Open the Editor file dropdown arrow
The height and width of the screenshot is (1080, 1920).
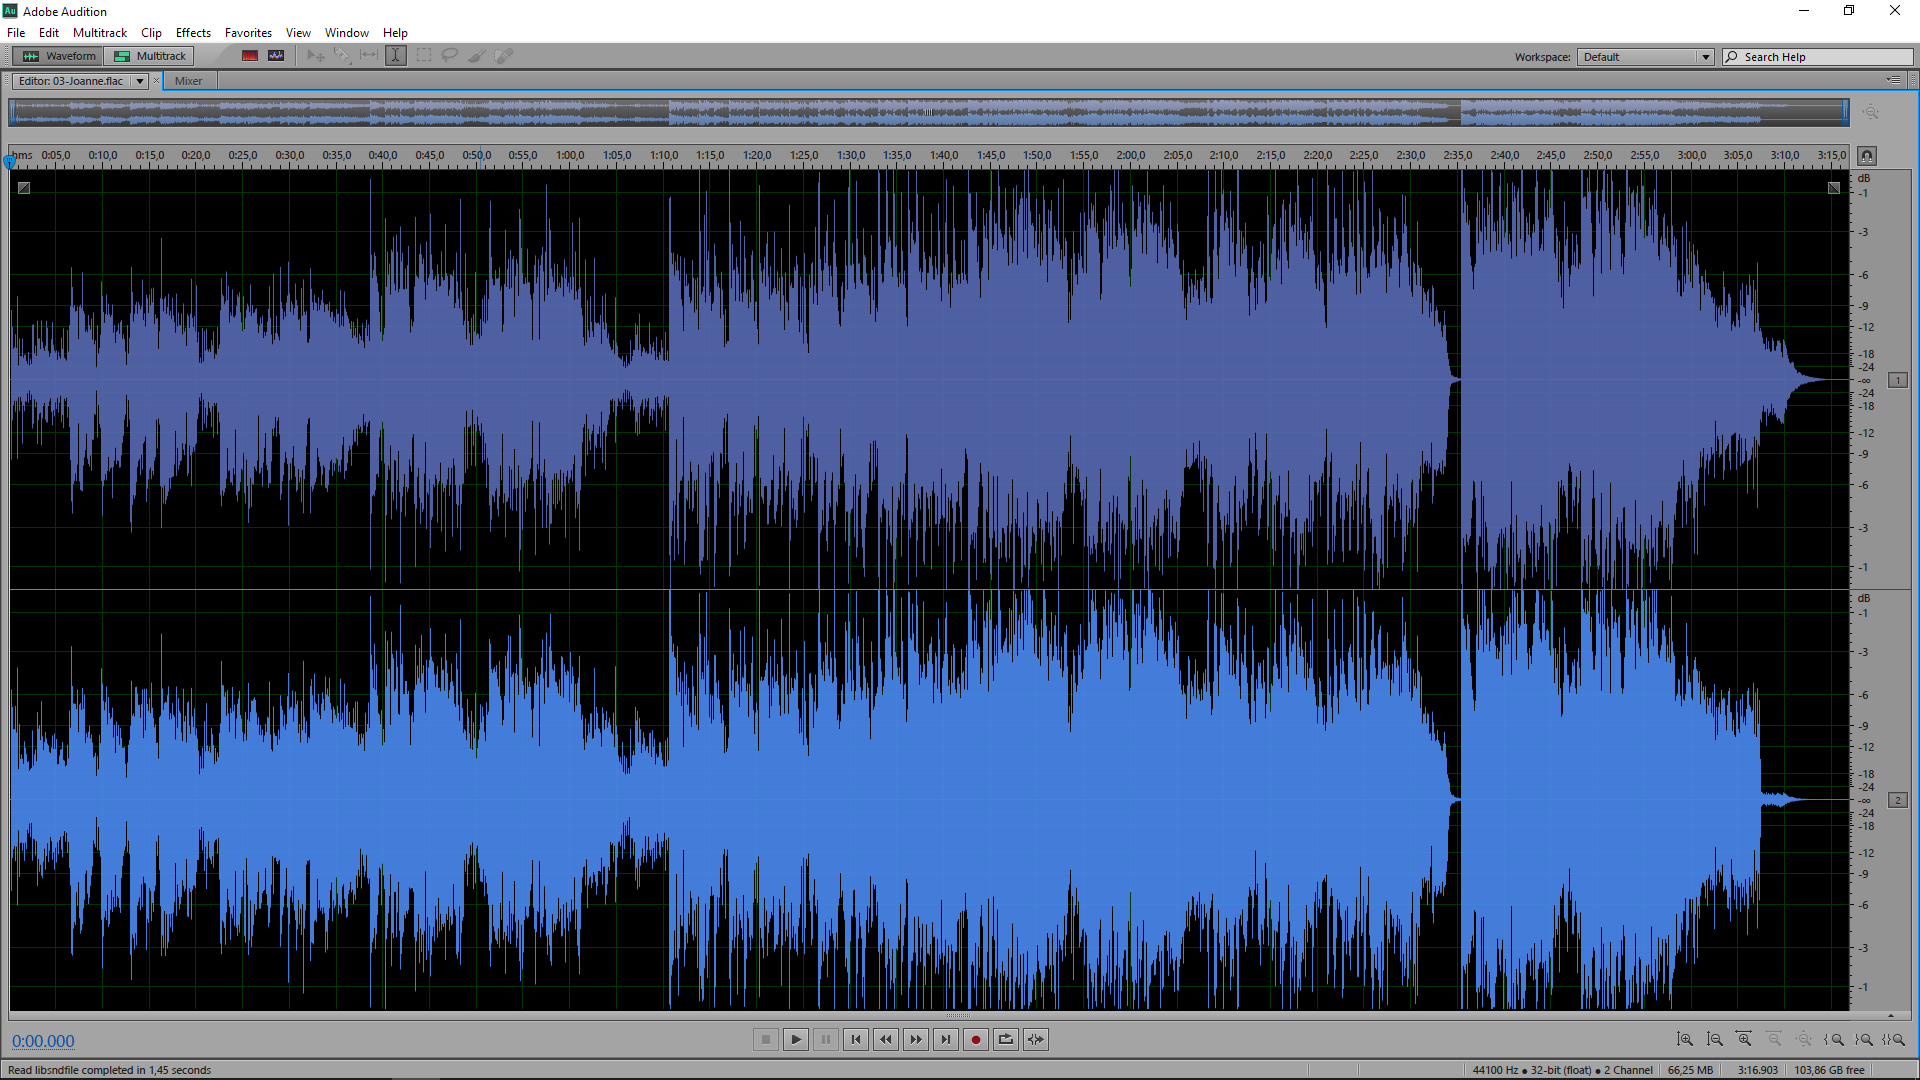click(140, 81)
